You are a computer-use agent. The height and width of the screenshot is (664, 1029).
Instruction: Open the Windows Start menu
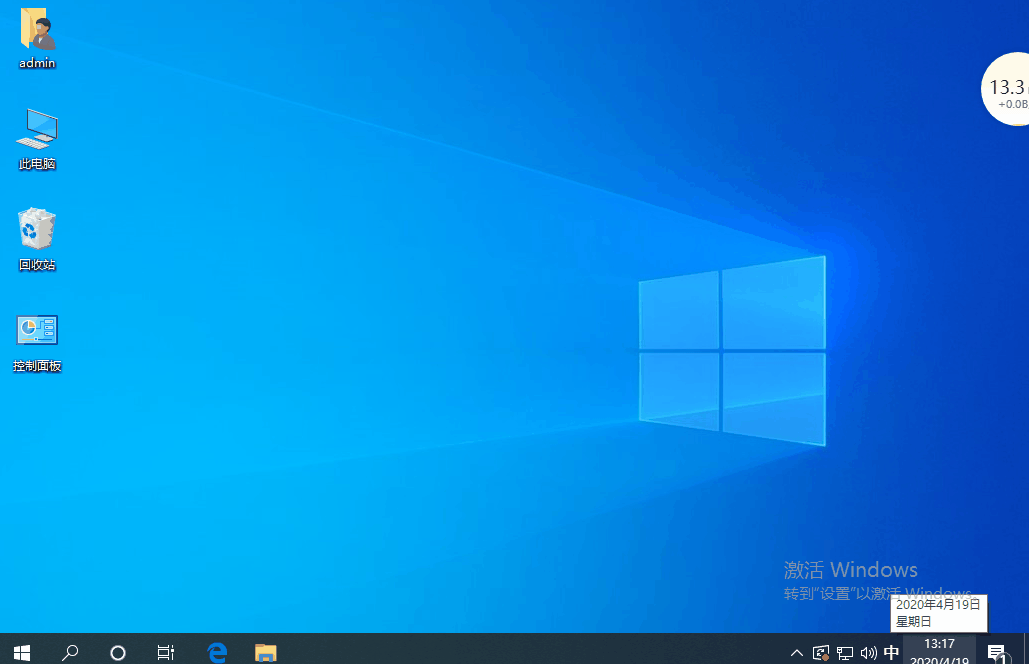coord(22,652)
